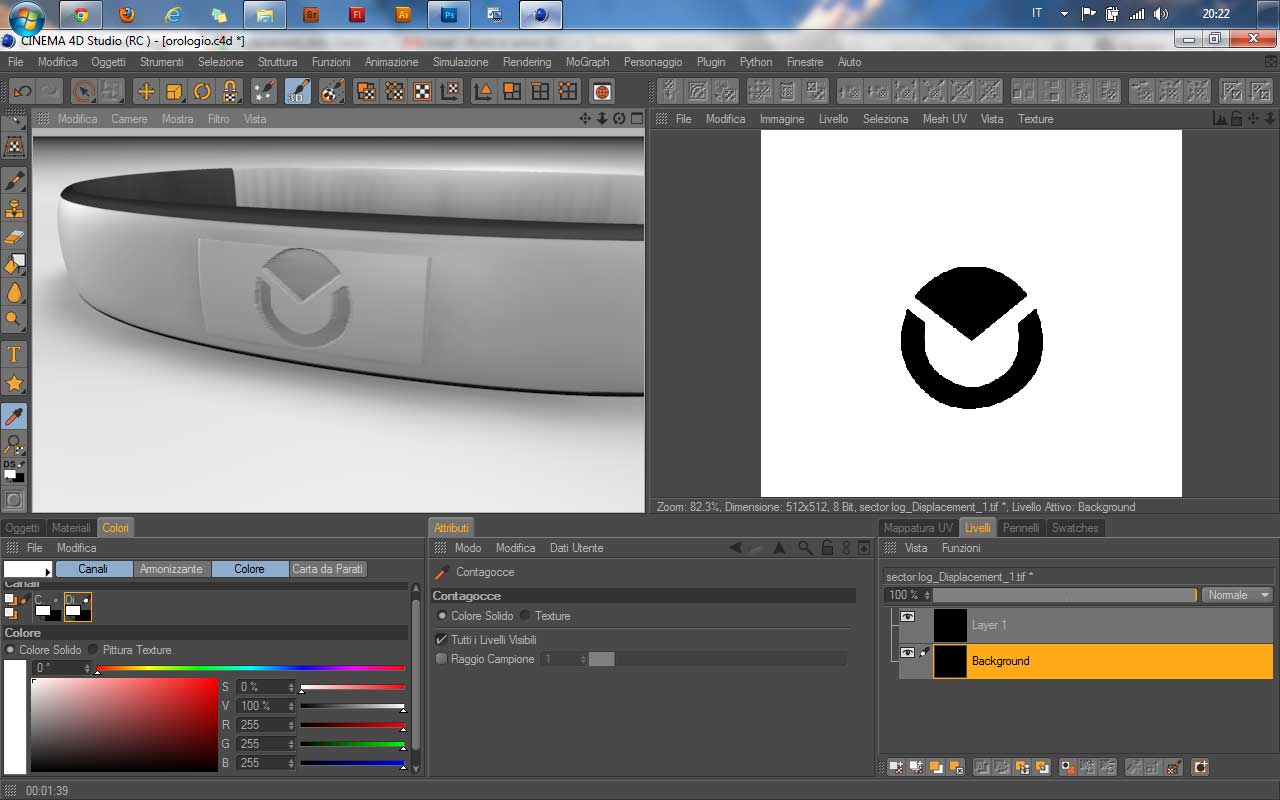The height and width of the screenshot is (800, 1280).
Task: Select Colore Solido radio in Colori panel
Action: pos(11,650)
